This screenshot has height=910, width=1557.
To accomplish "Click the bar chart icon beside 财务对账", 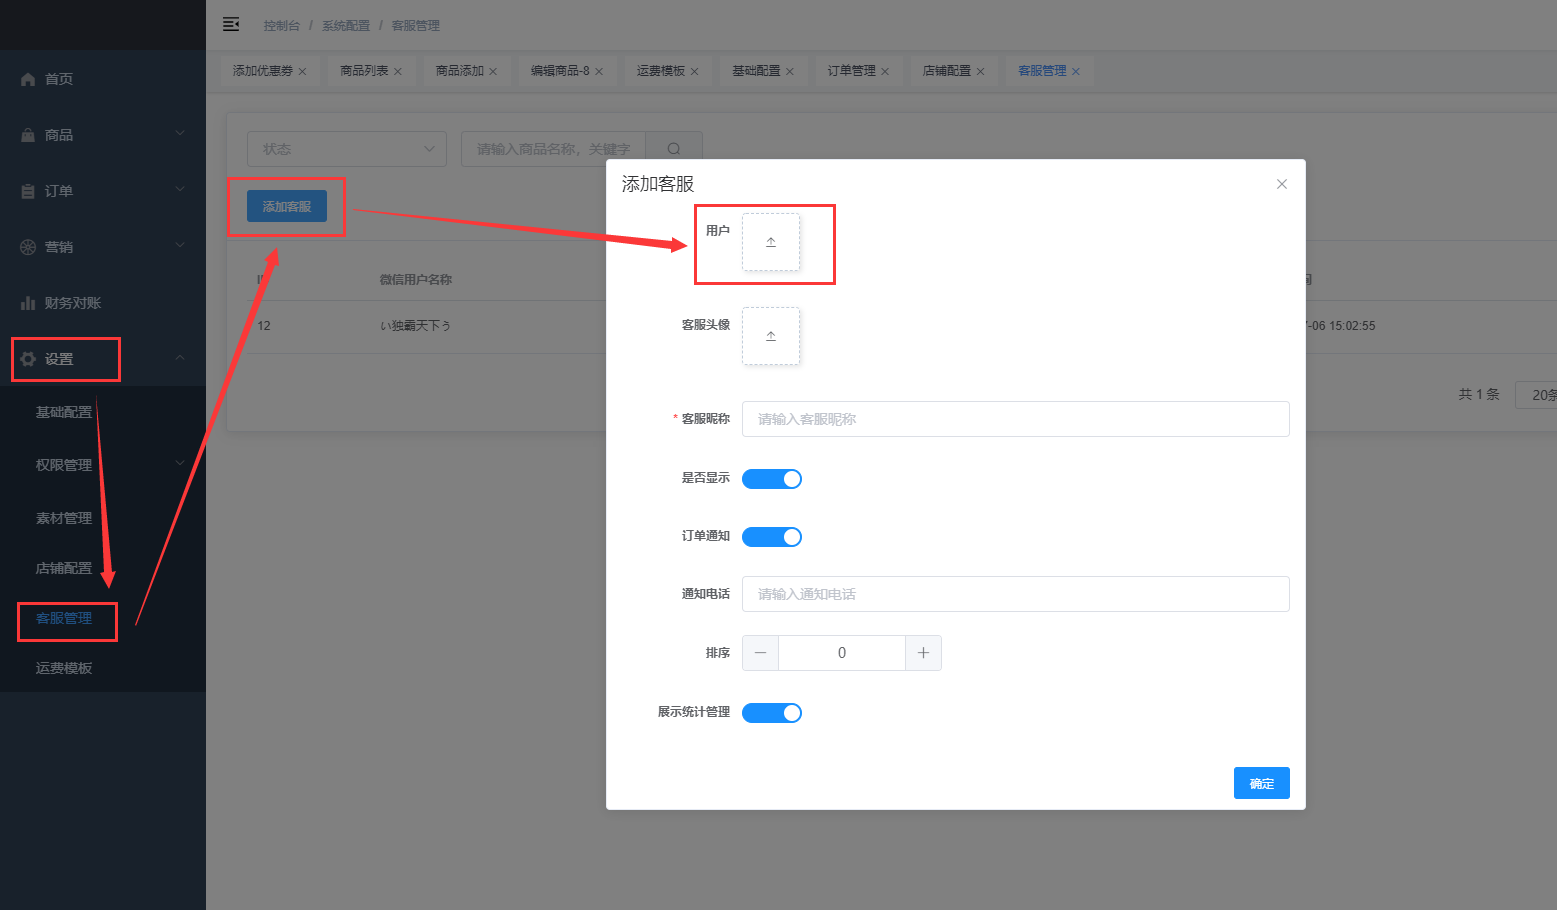I will click(x=28, y=303).
